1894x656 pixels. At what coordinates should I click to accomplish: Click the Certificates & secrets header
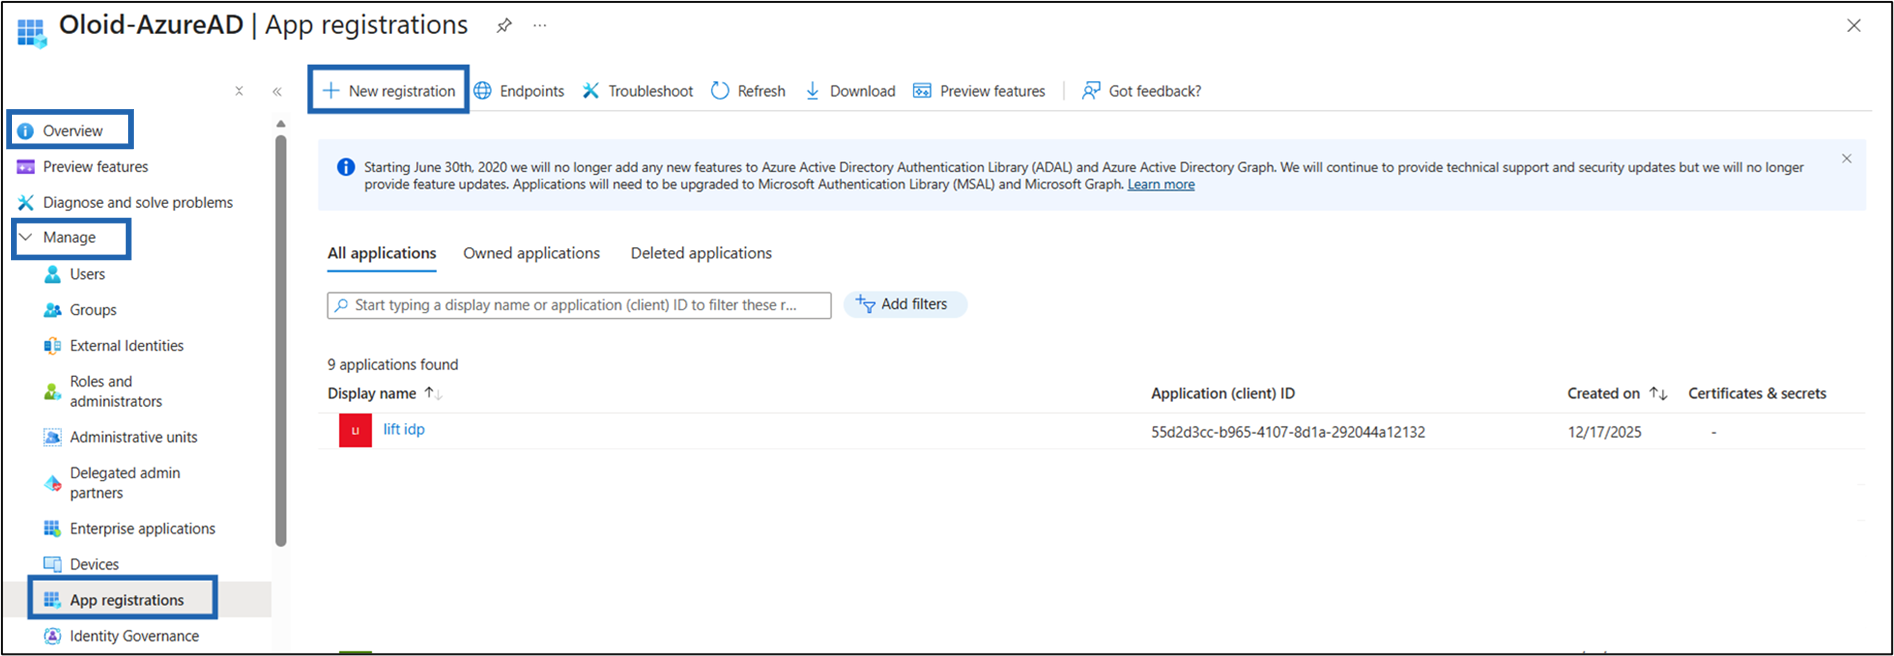pyautogui.click(x=1757, y=394)
